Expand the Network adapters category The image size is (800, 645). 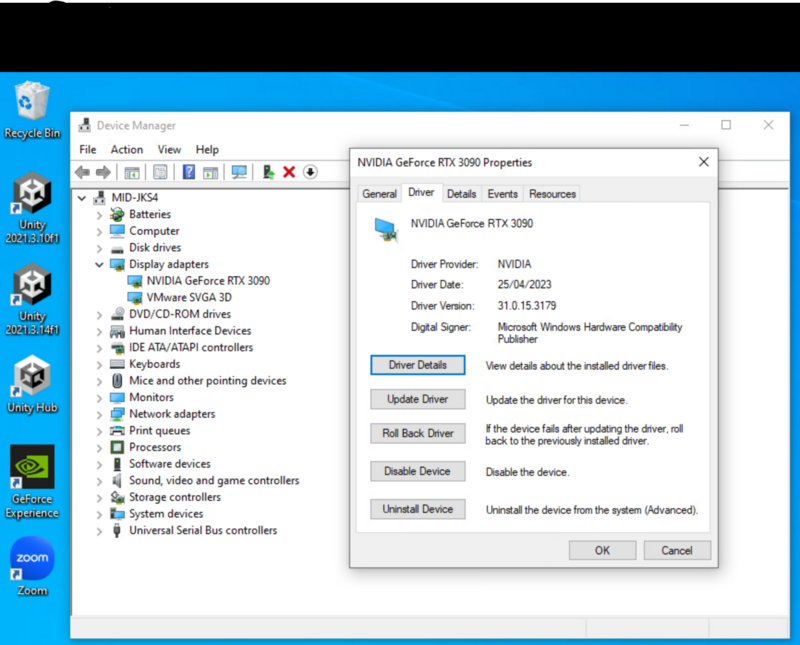click(98, 413)
